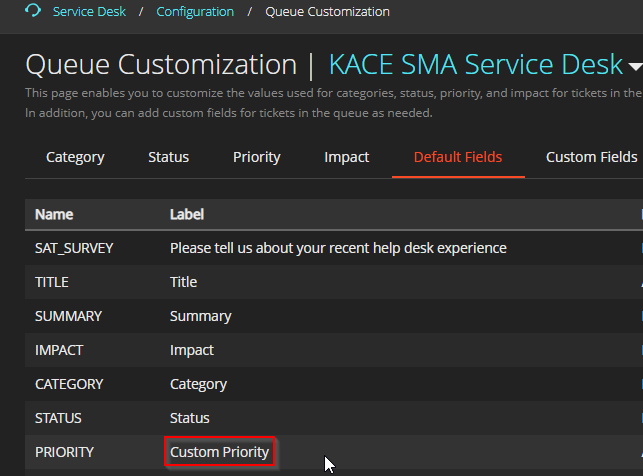Click the 'Queue Customization' breadcrumb text
This screenshot has width=643, height=476.
327,11
